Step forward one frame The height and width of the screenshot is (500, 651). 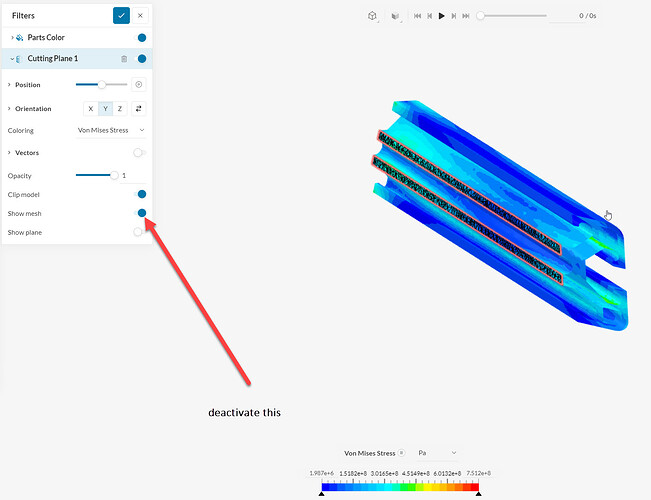454,16
